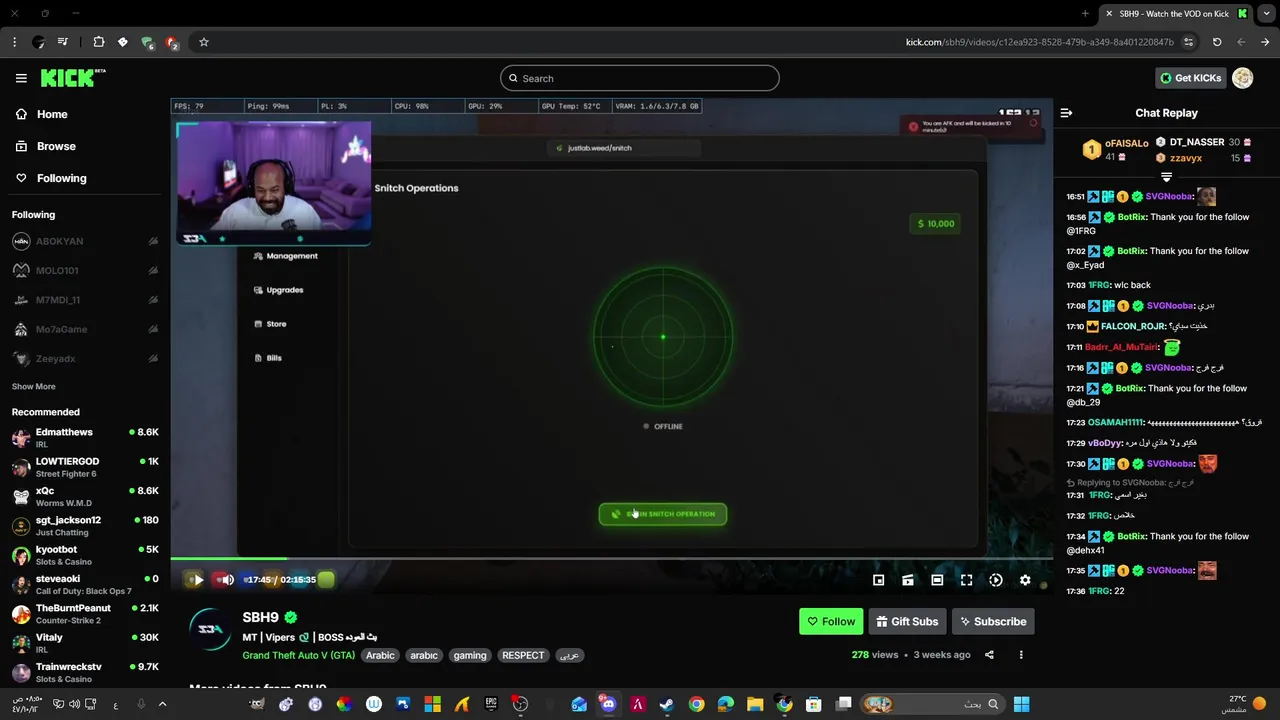Open the Mo7aGame followed channel

[x=85, y=329]
